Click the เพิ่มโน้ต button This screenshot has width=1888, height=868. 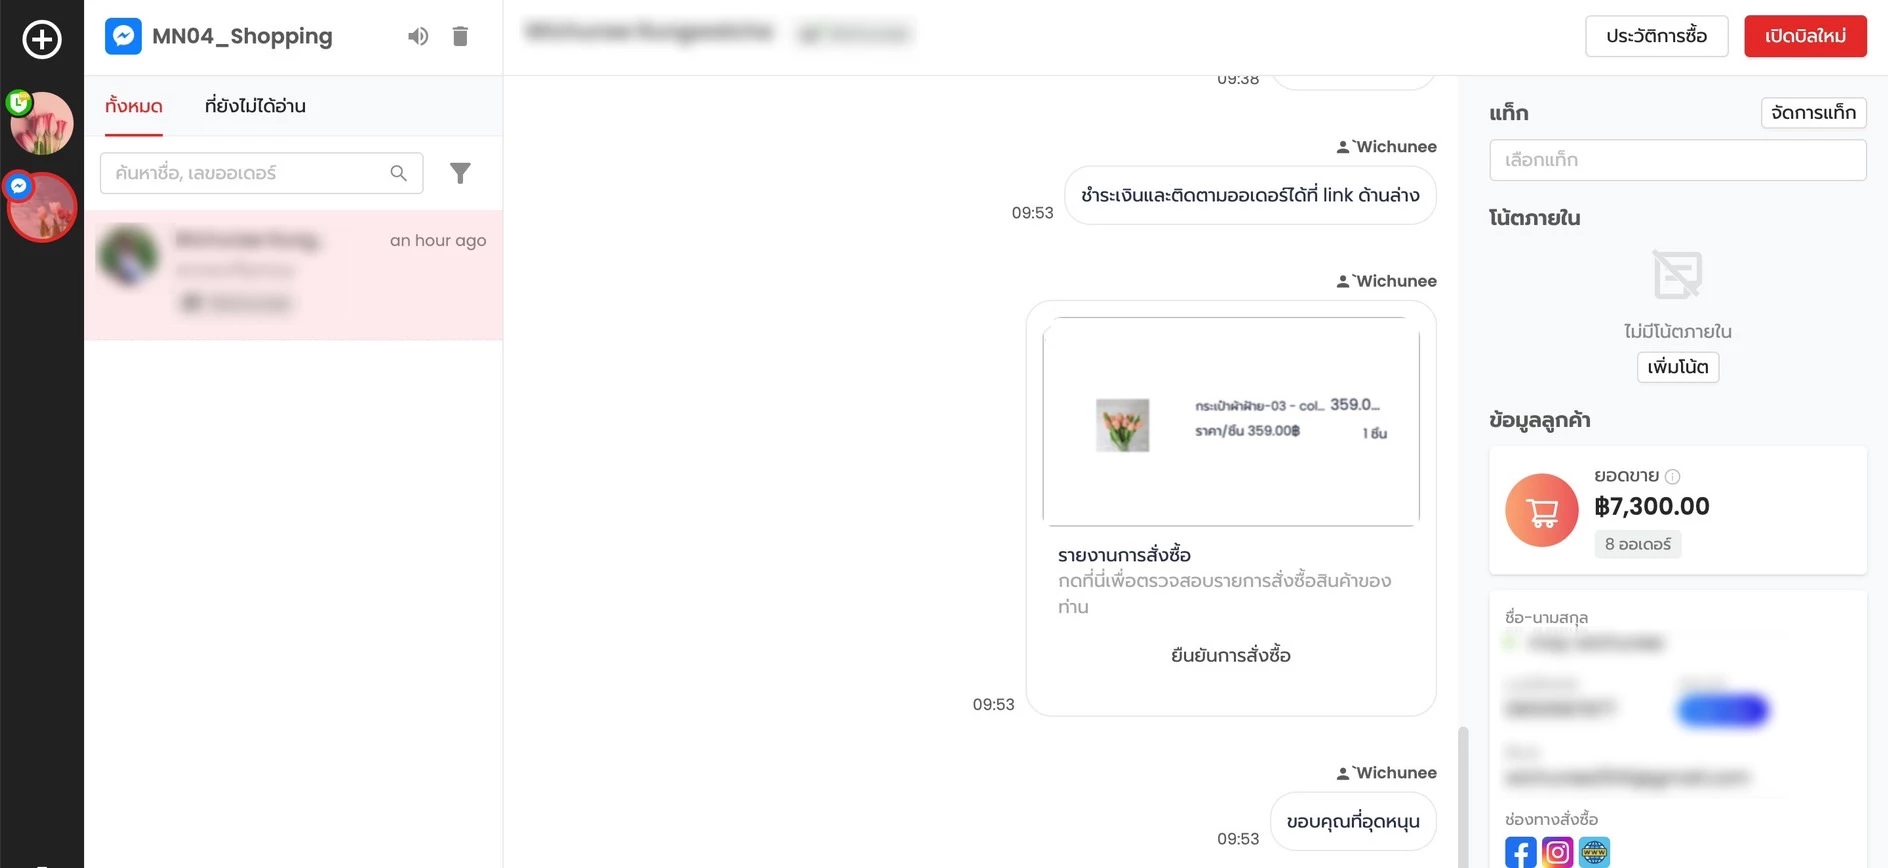1677,367
